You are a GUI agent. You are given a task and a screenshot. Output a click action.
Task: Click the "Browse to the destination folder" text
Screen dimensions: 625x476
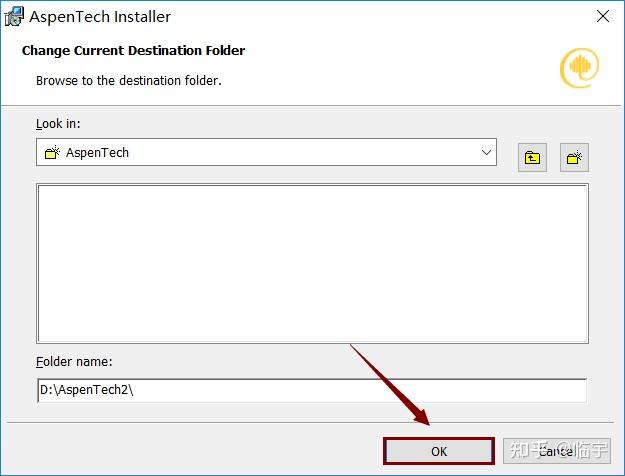pos(128,80)
